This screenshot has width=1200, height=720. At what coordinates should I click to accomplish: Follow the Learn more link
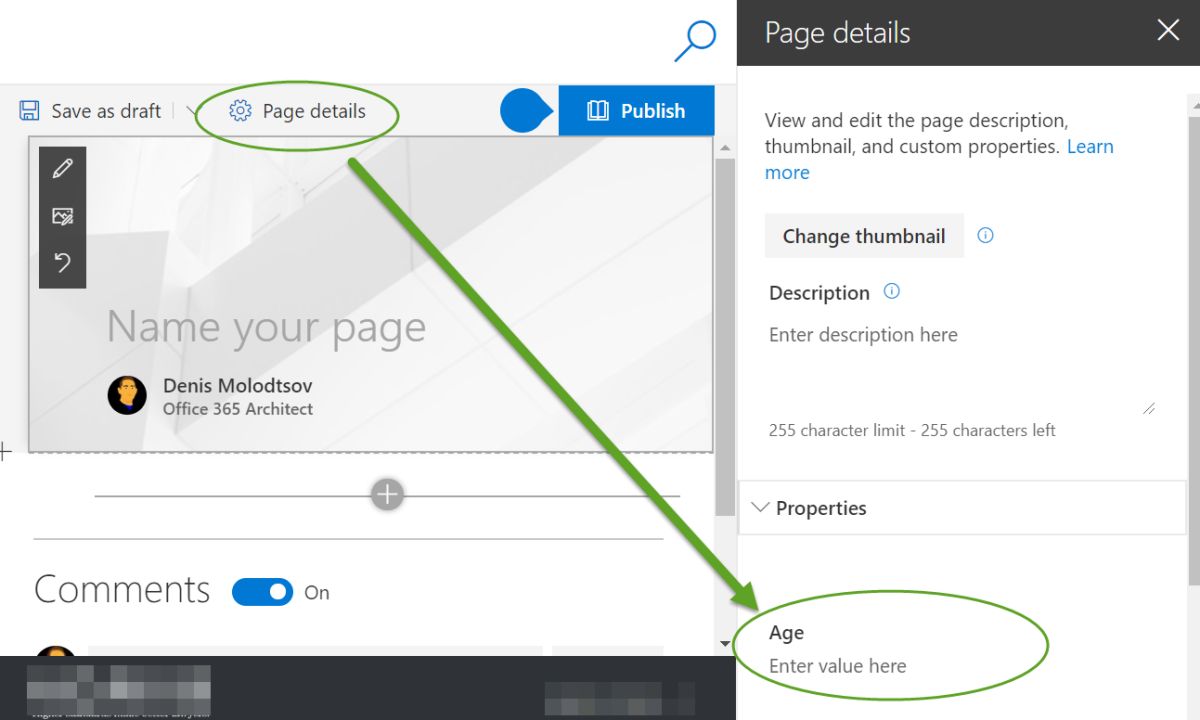[938, 159]
